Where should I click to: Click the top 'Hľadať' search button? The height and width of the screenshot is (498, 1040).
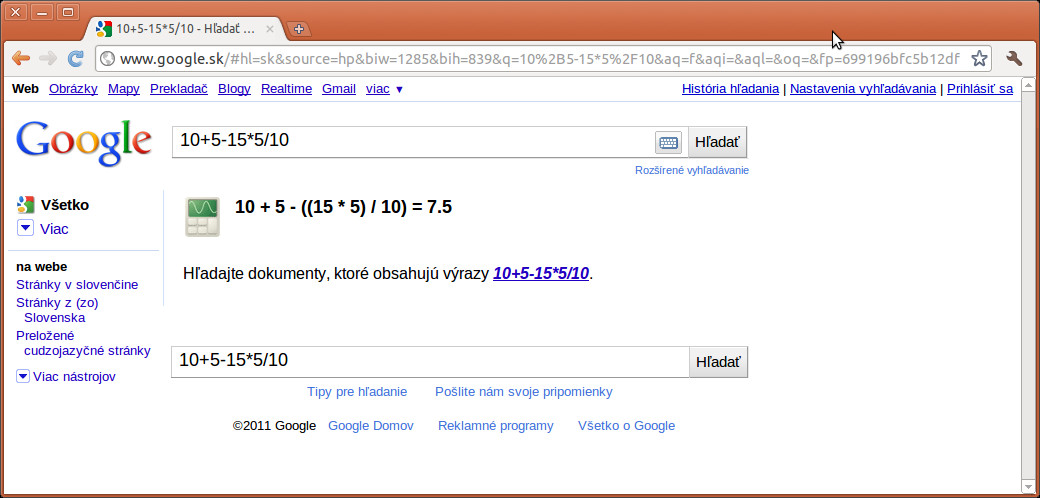tap(718, 142)
